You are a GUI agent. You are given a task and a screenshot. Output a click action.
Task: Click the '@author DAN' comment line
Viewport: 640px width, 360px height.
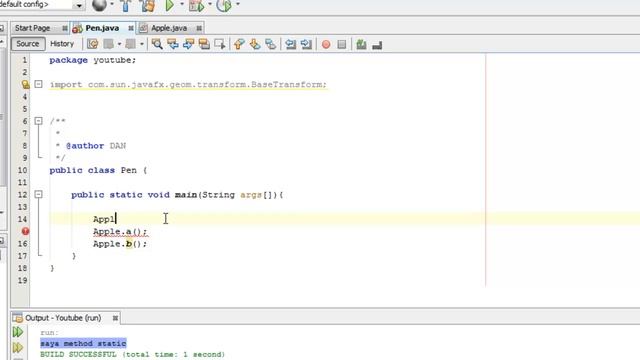tap(96, 146)
